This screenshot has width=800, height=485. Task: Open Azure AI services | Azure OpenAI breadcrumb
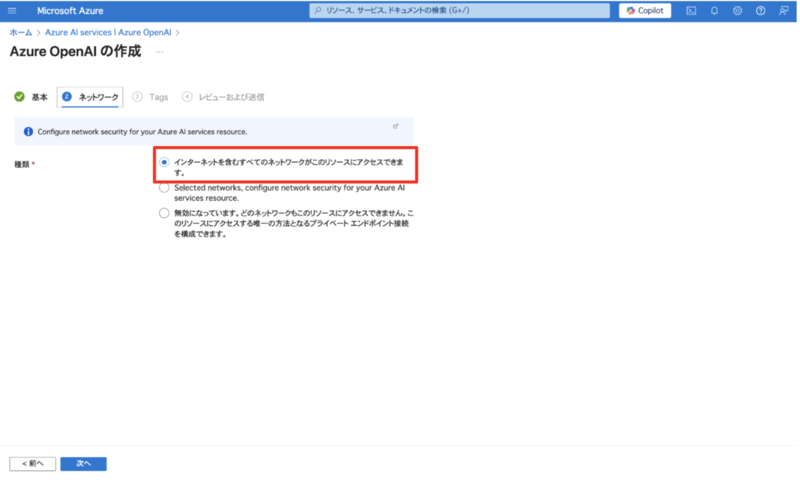(x=108, y=33)
